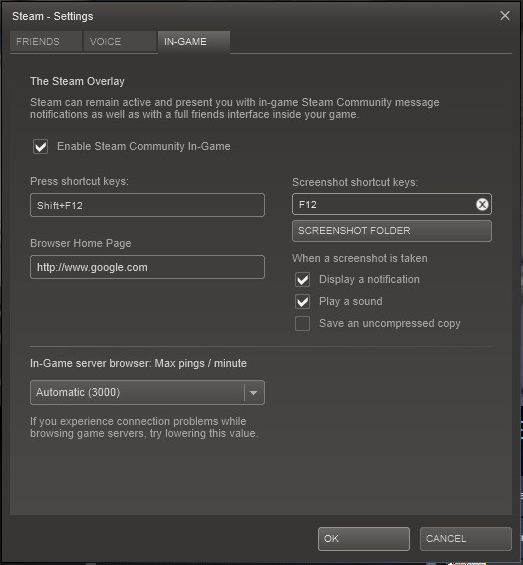Switch to the Voice tab
Image resolution: width=523 pixels, height=565 pixels.
click(120, 41)
